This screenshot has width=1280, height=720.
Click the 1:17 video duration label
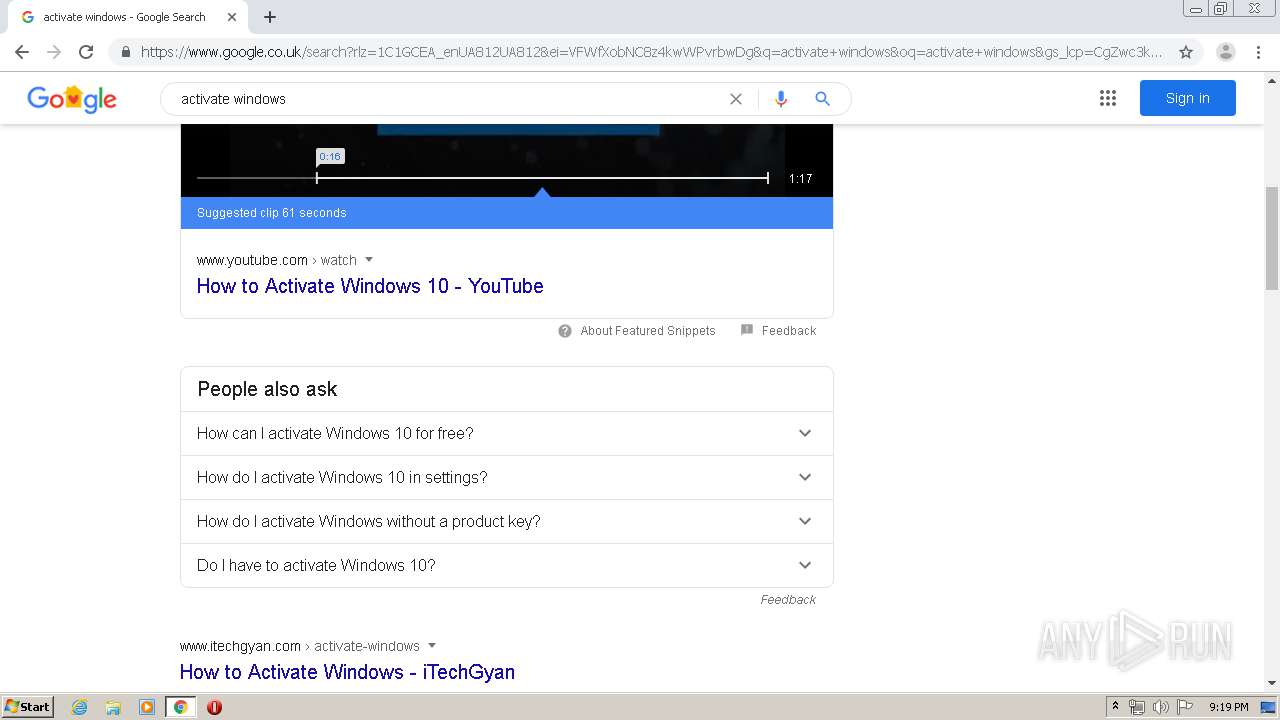(800, 179)
